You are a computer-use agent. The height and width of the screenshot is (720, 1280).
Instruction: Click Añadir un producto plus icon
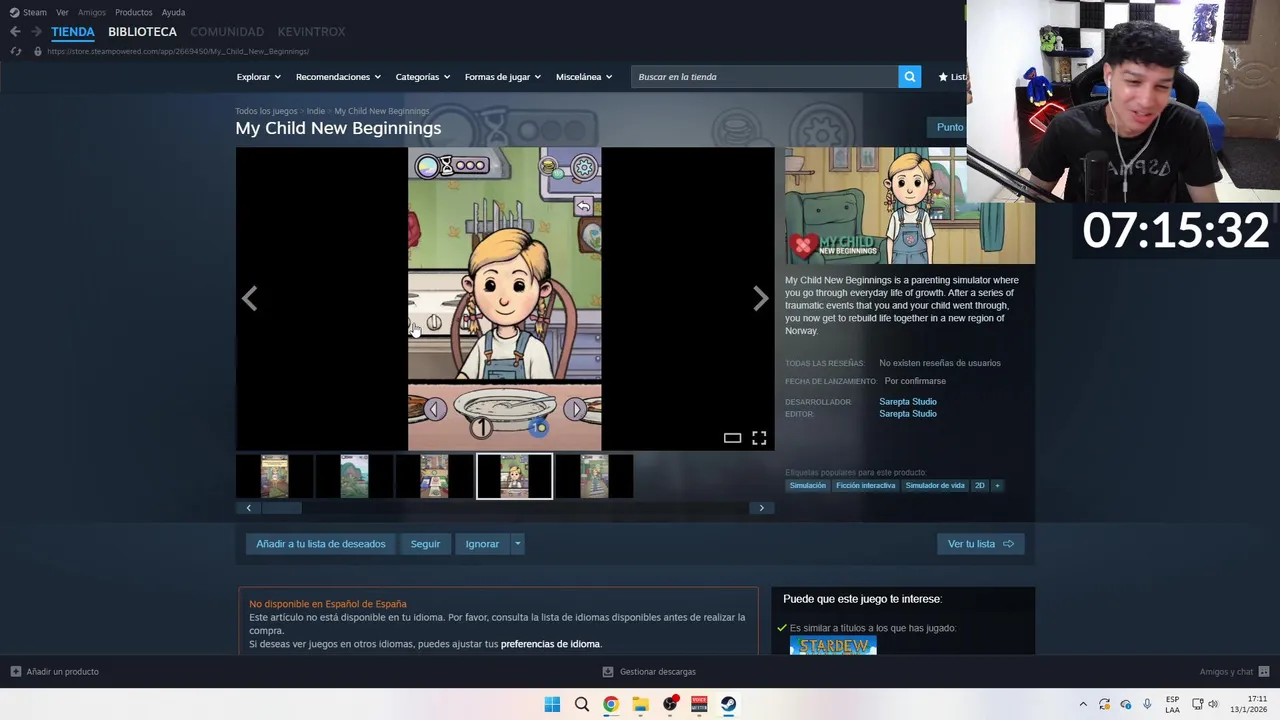tap(16, 672)
